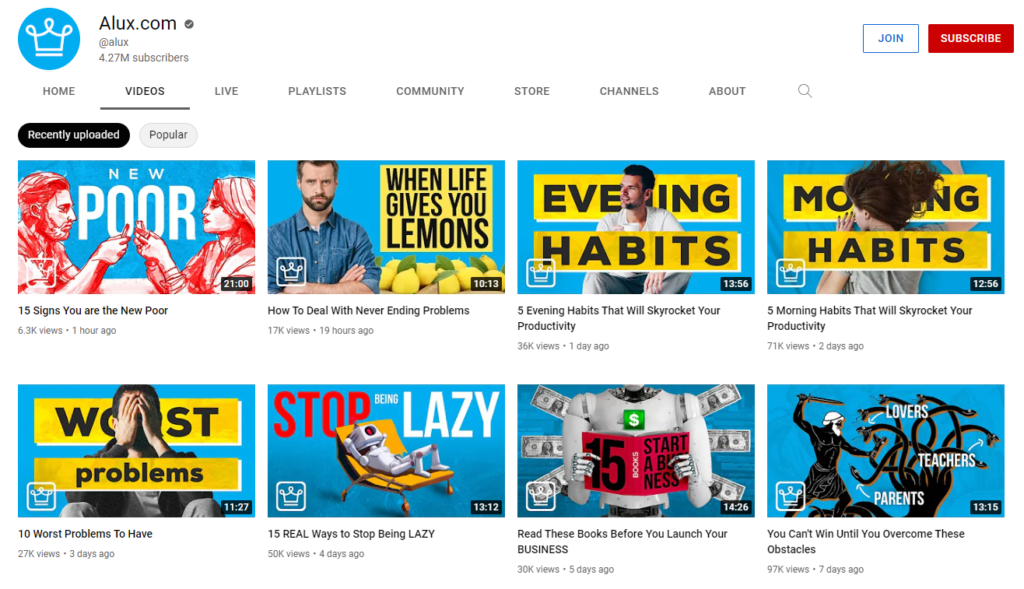
Task: Click crown watermark on Lemons thumbnail
Action: [x=291, y=272]
